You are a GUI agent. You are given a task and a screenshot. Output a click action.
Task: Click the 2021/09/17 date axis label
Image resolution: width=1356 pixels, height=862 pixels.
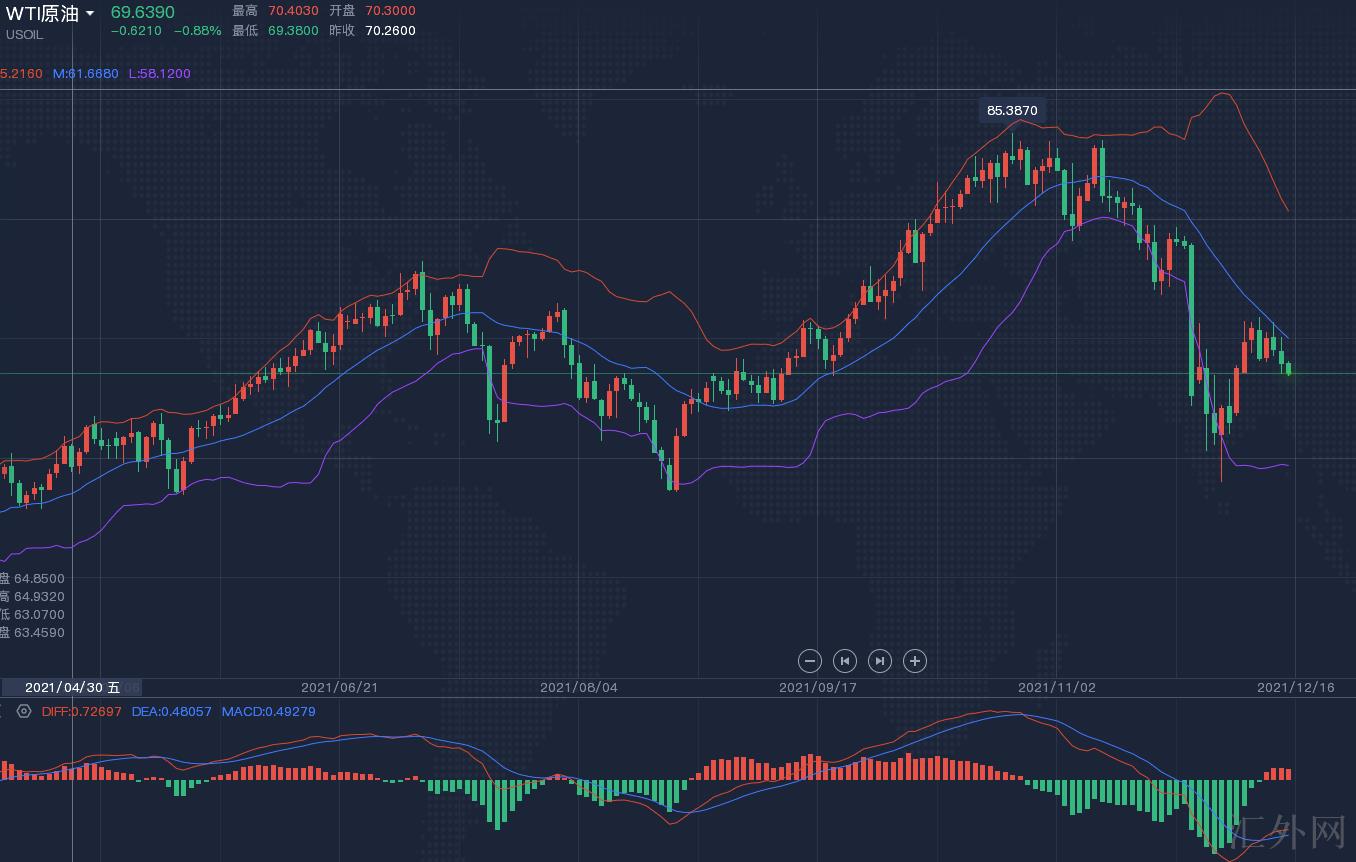pos(817,688)
